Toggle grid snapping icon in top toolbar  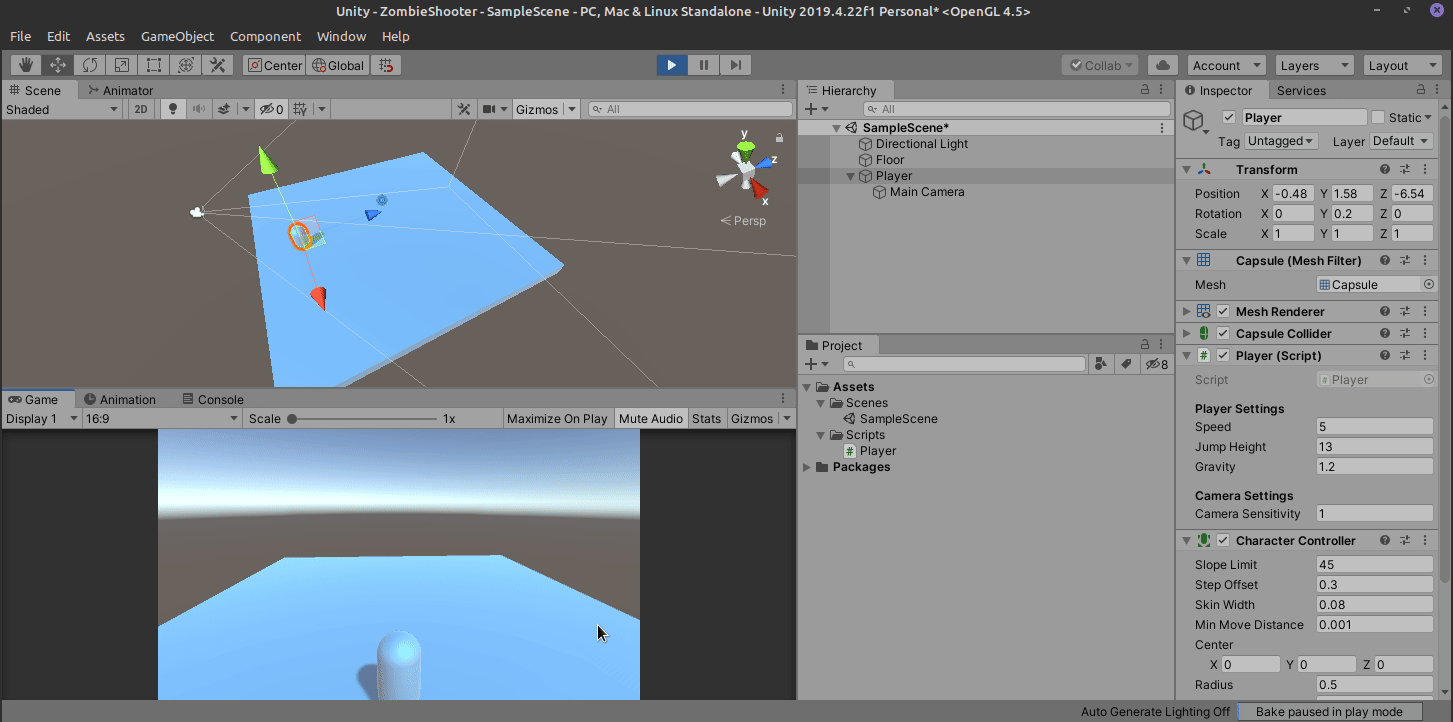[386, 65]
